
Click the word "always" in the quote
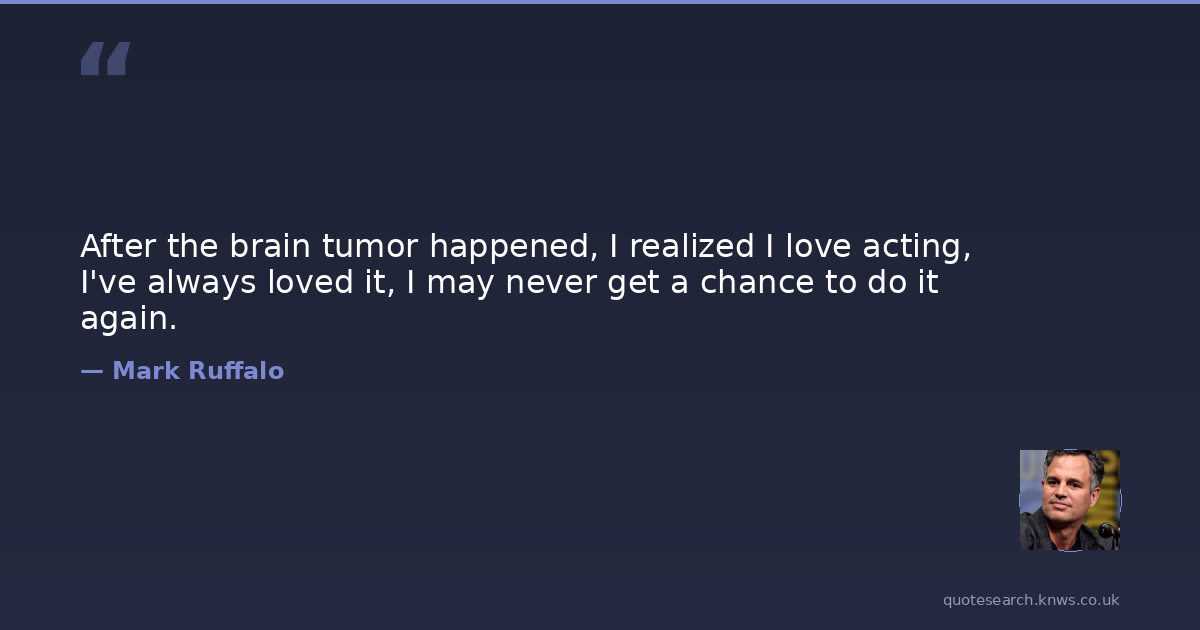point(202,284)
